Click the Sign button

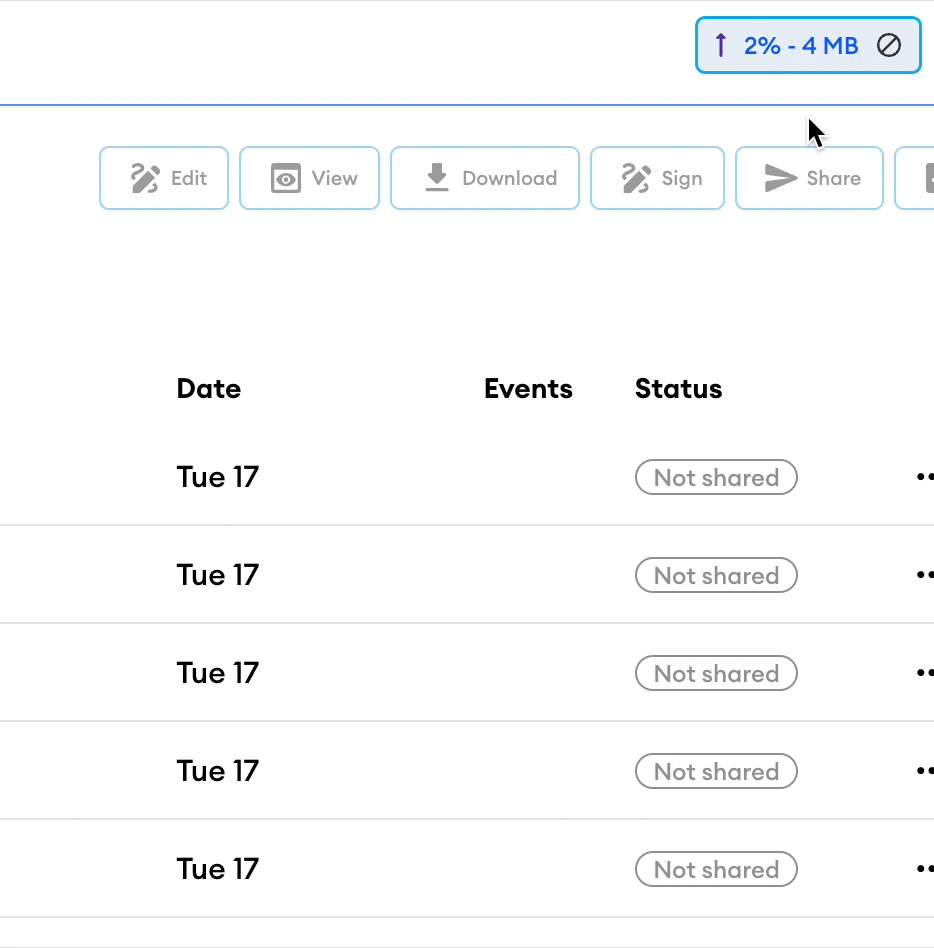coord(657,178)
